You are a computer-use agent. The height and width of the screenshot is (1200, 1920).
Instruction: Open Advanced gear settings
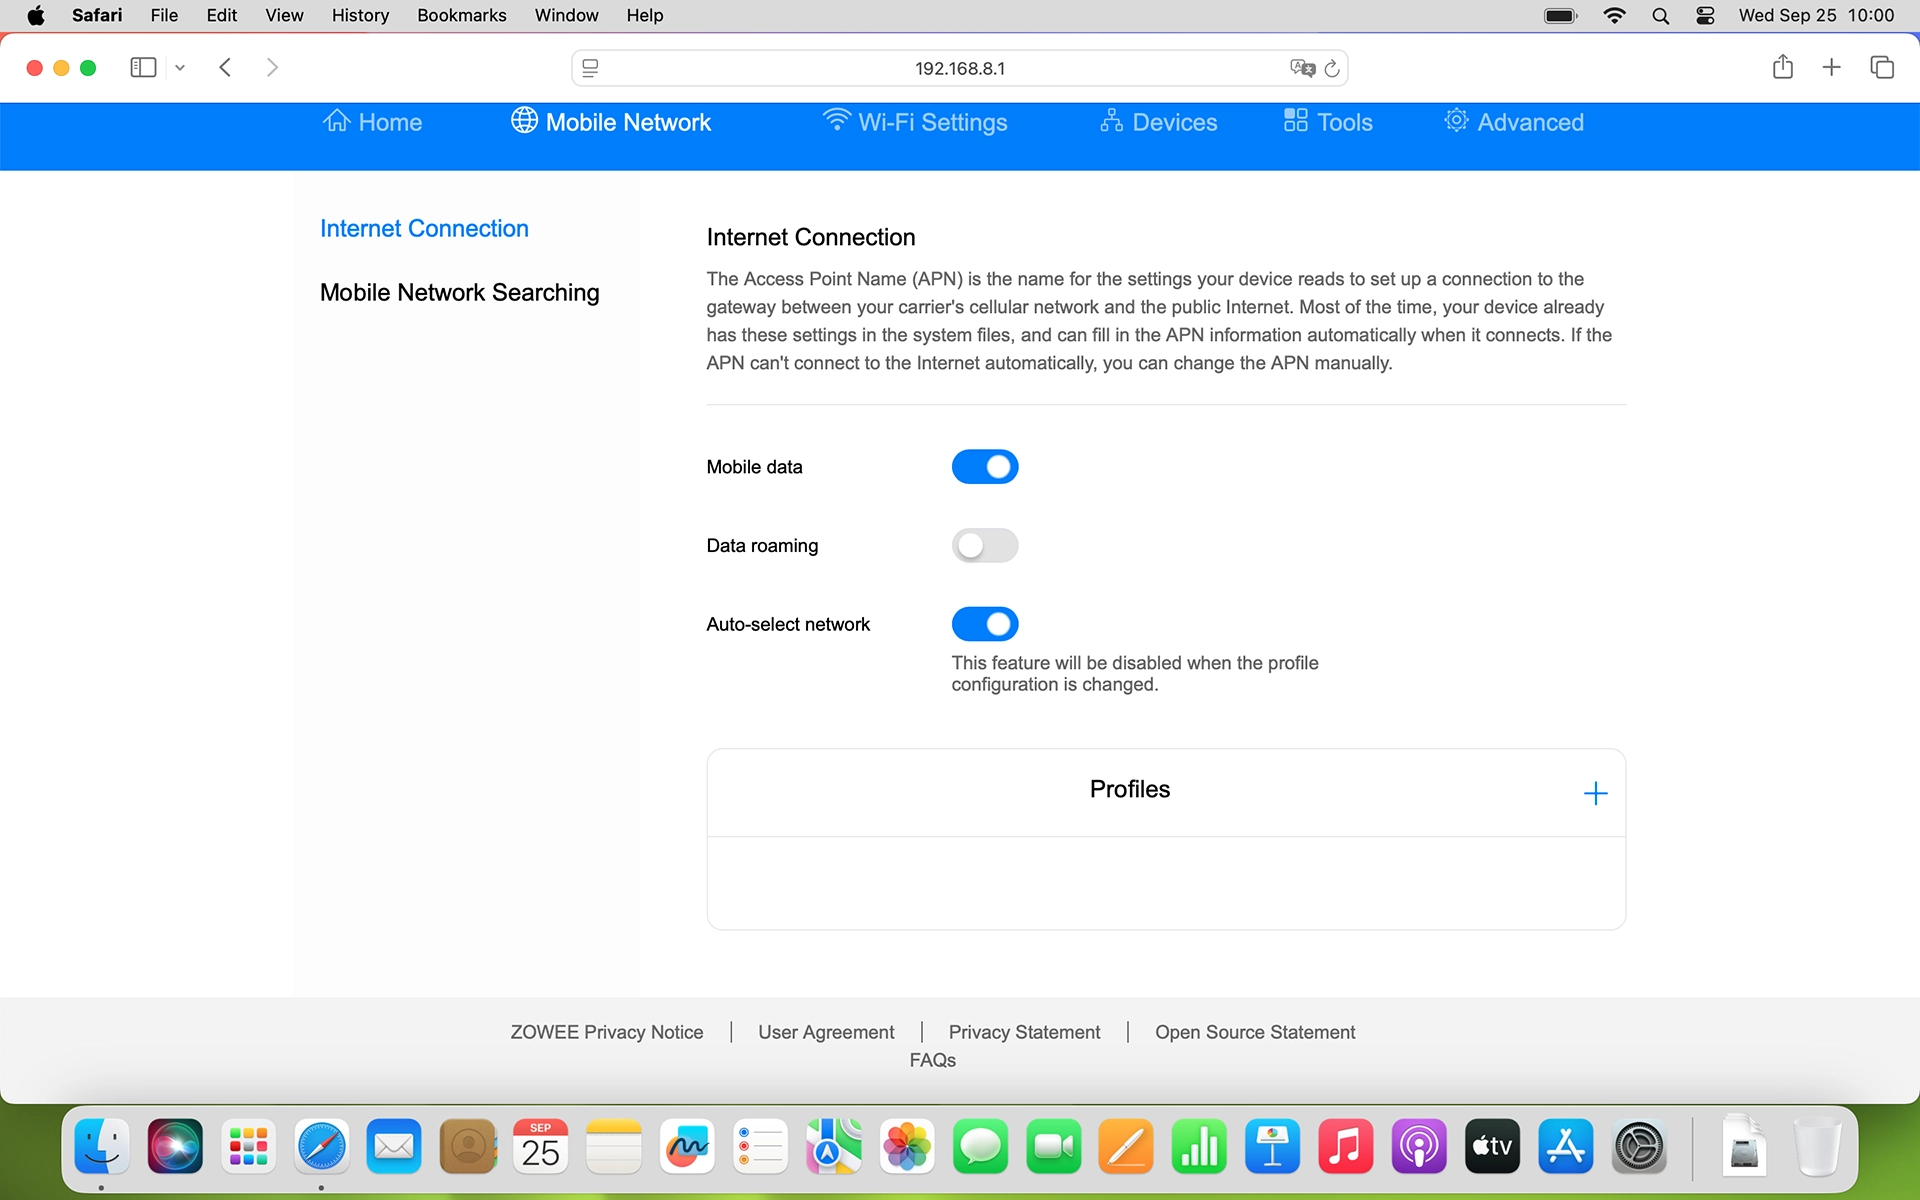(1456, 121)
